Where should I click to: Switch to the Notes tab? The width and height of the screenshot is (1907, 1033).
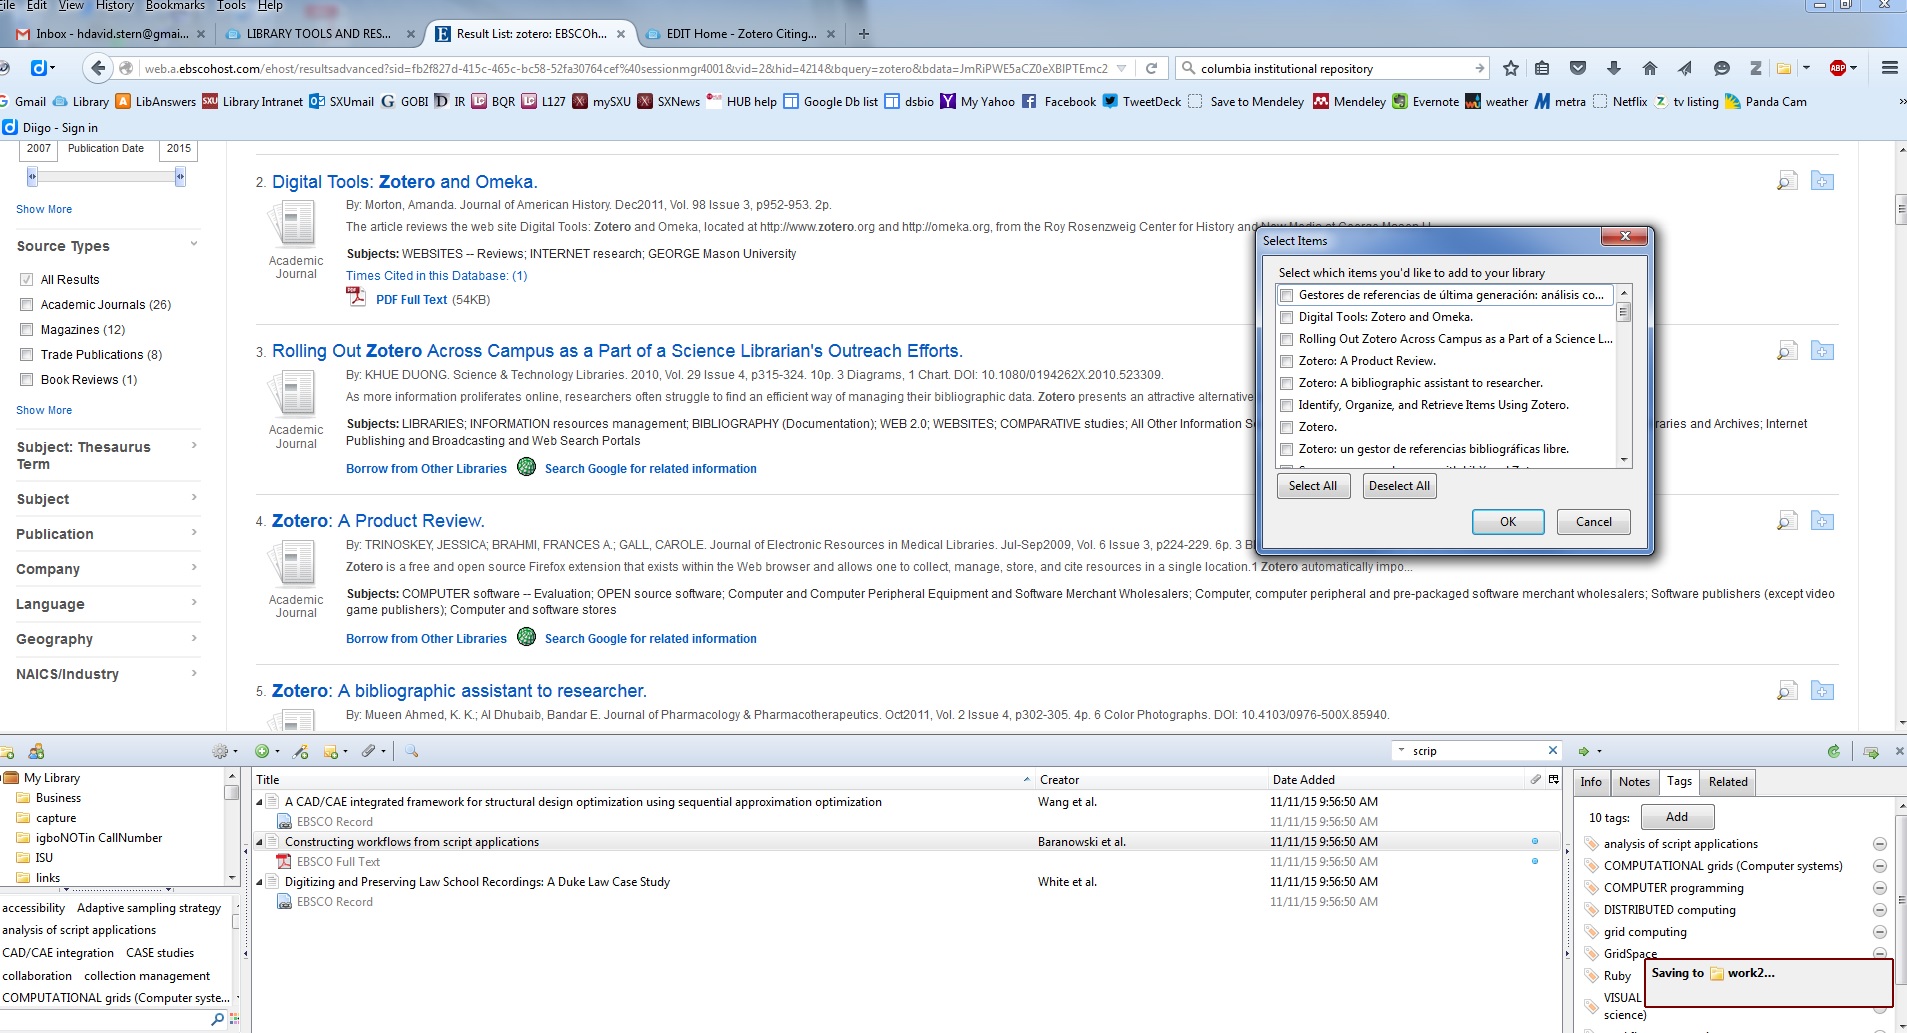click(x=1634, y=782)
